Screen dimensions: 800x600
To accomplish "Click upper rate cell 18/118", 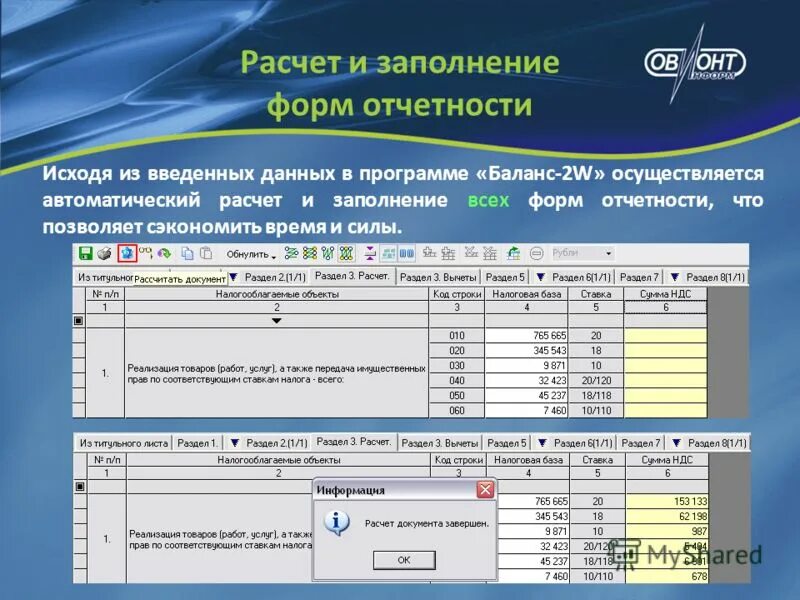I will 596,395.
